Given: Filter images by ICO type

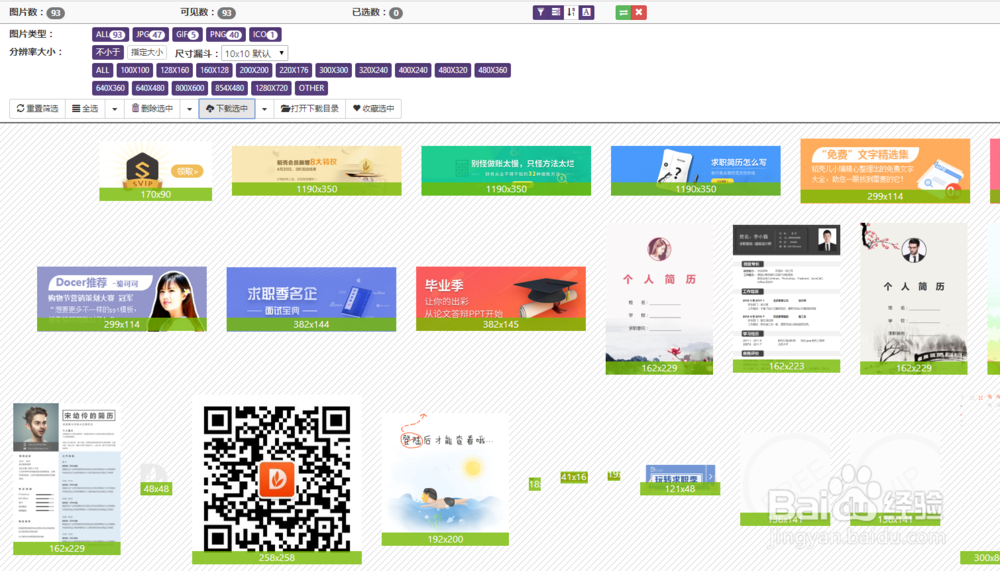Looking at the screenshot, I should coord(265,34).
